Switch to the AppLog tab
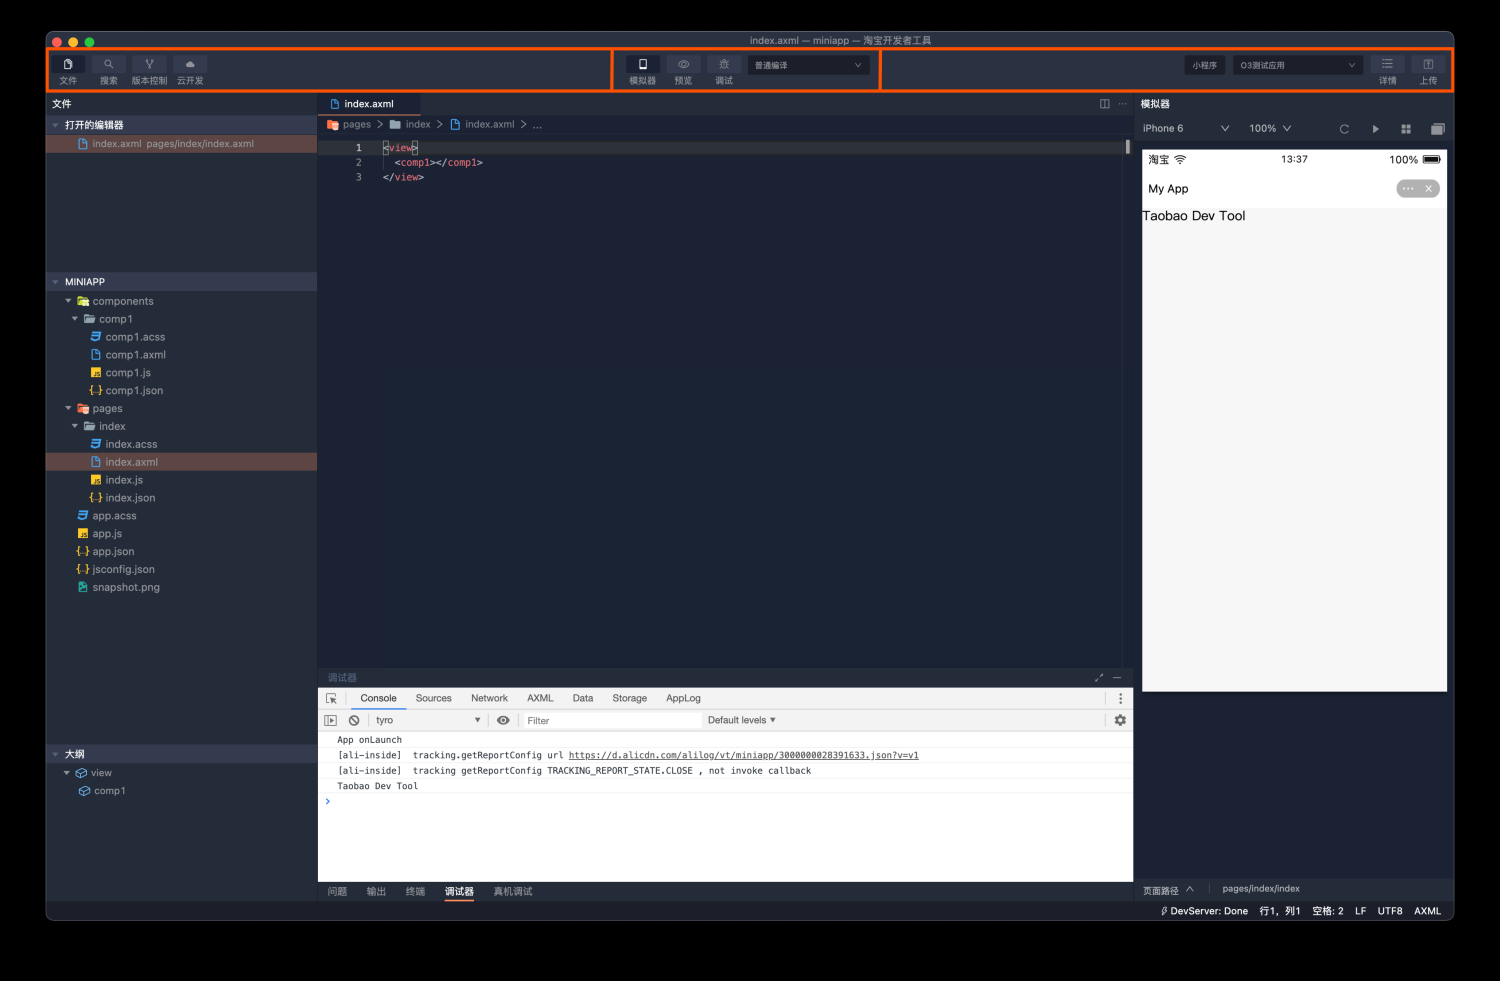This screenshot has width=1500, height=981. pyautogui.click(x=683, y=698)
